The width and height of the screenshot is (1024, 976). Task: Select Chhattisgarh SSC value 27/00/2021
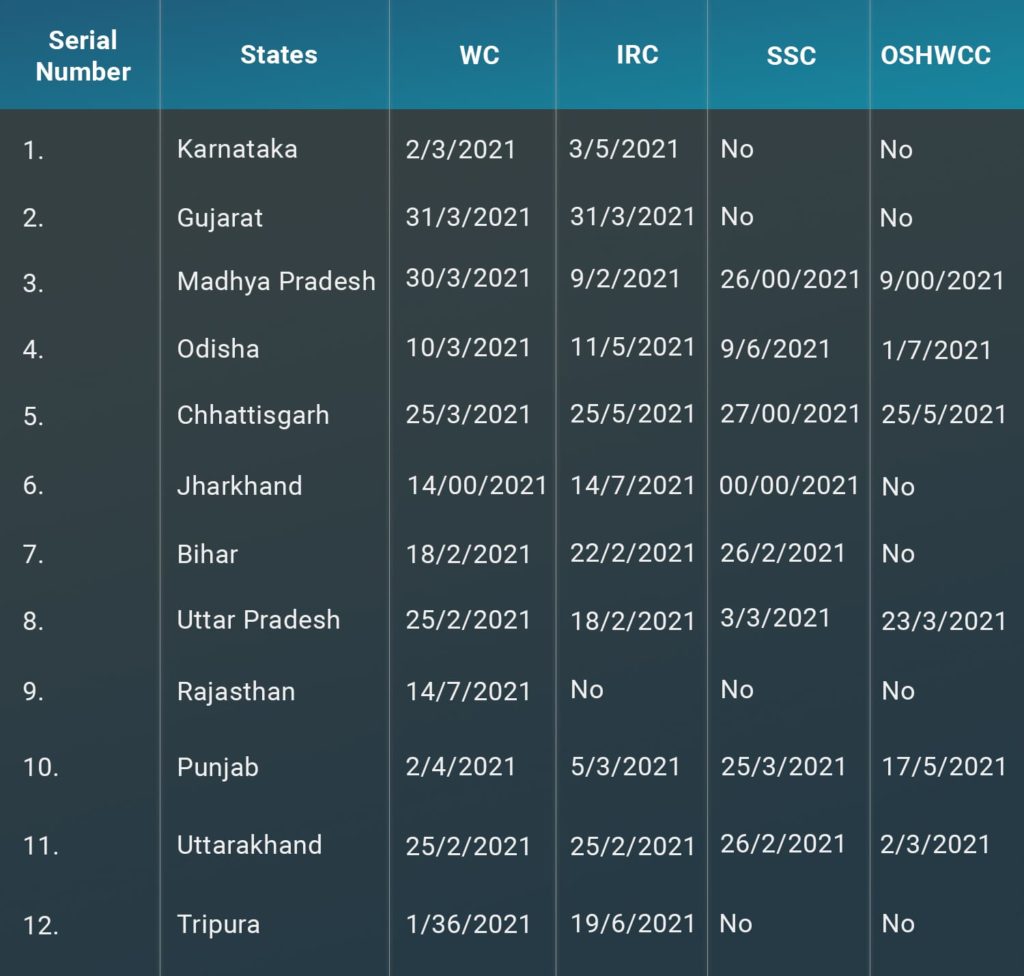click(790, 414)
